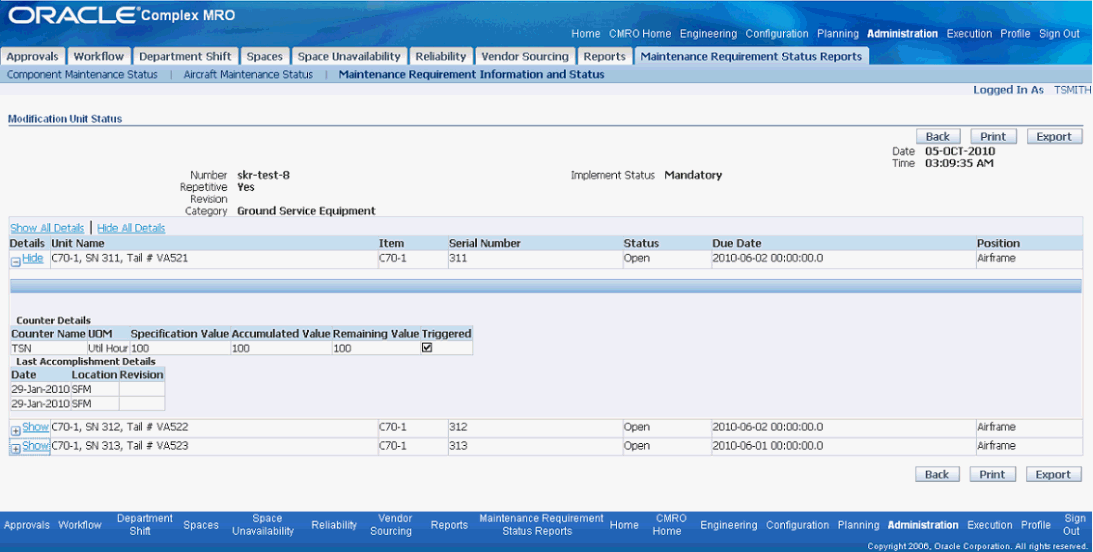Click Configuration in footer navigation
This screenshot has width=1093, height=552.
(x=797, y=525)
